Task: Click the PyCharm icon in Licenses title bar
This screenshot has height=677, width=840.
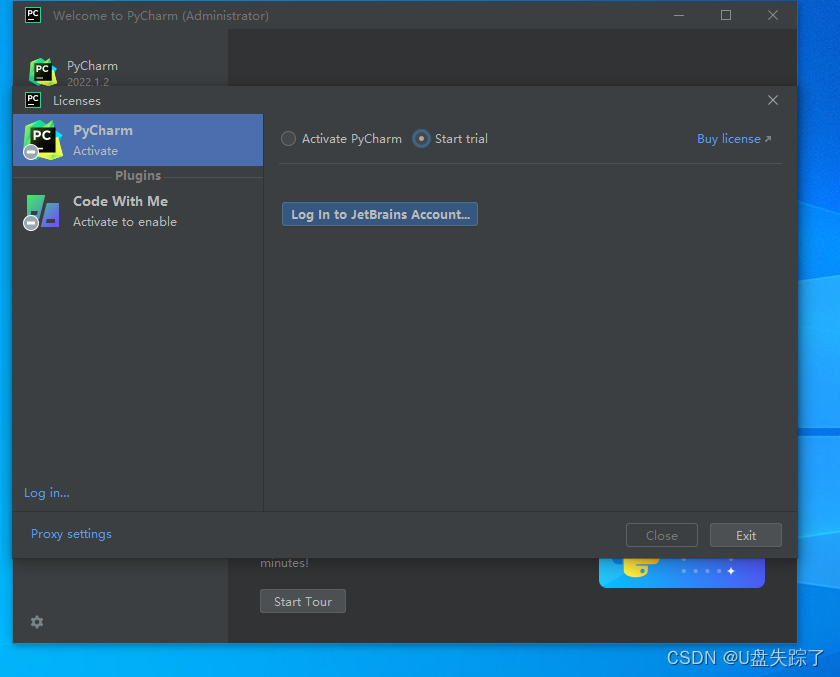Action: (33, 100)
